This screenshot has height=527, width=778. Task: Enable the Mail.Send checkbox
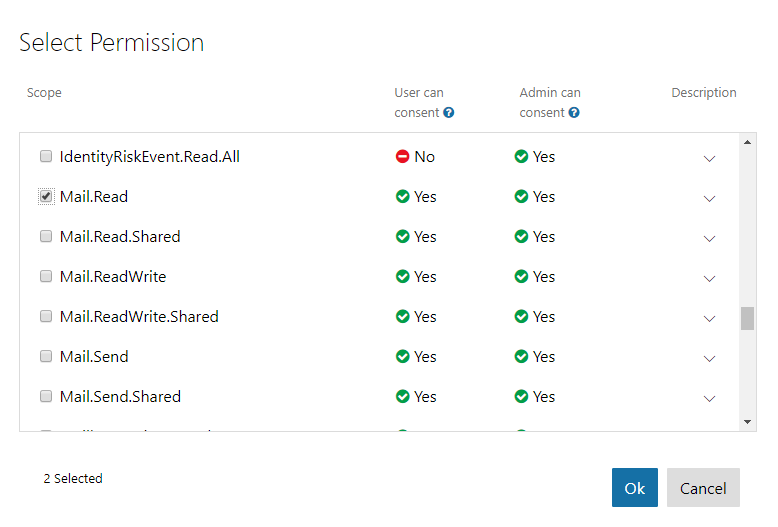pyautogui.click(x=46, y=357)
